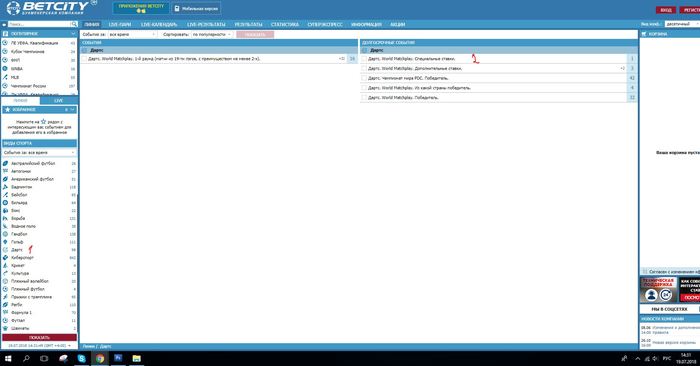
Task: Click the red Вход login button
Action: point(666,10)
